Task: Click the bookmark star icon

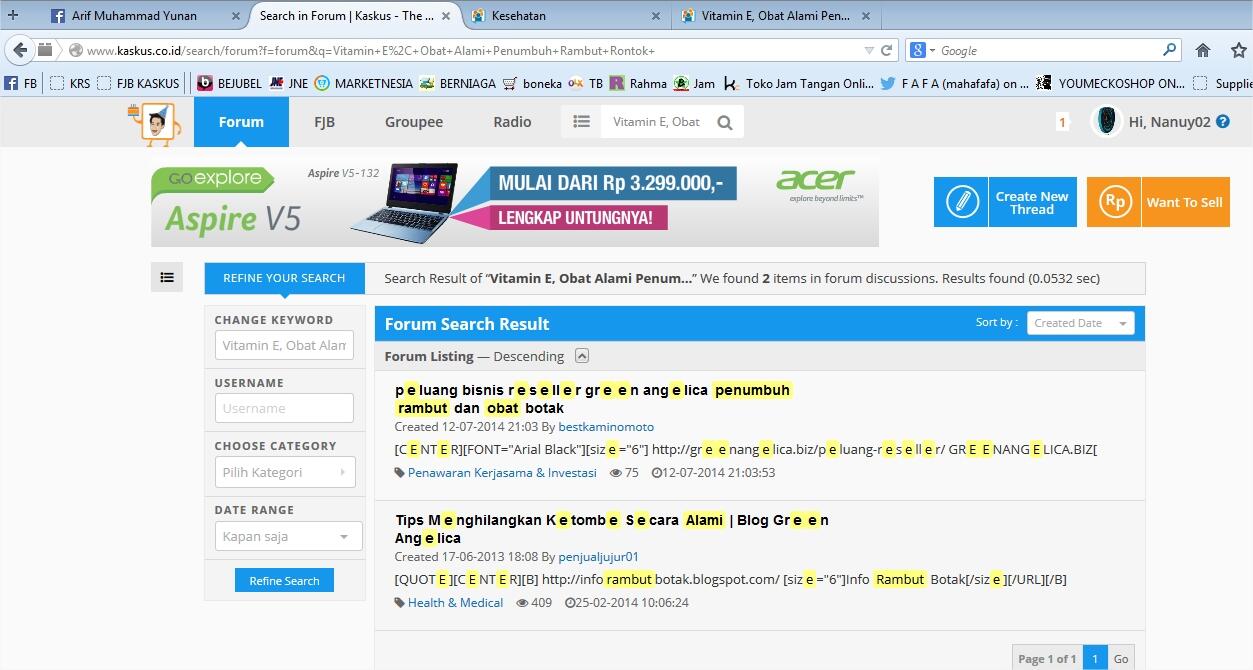Action: click(1239, 50)
